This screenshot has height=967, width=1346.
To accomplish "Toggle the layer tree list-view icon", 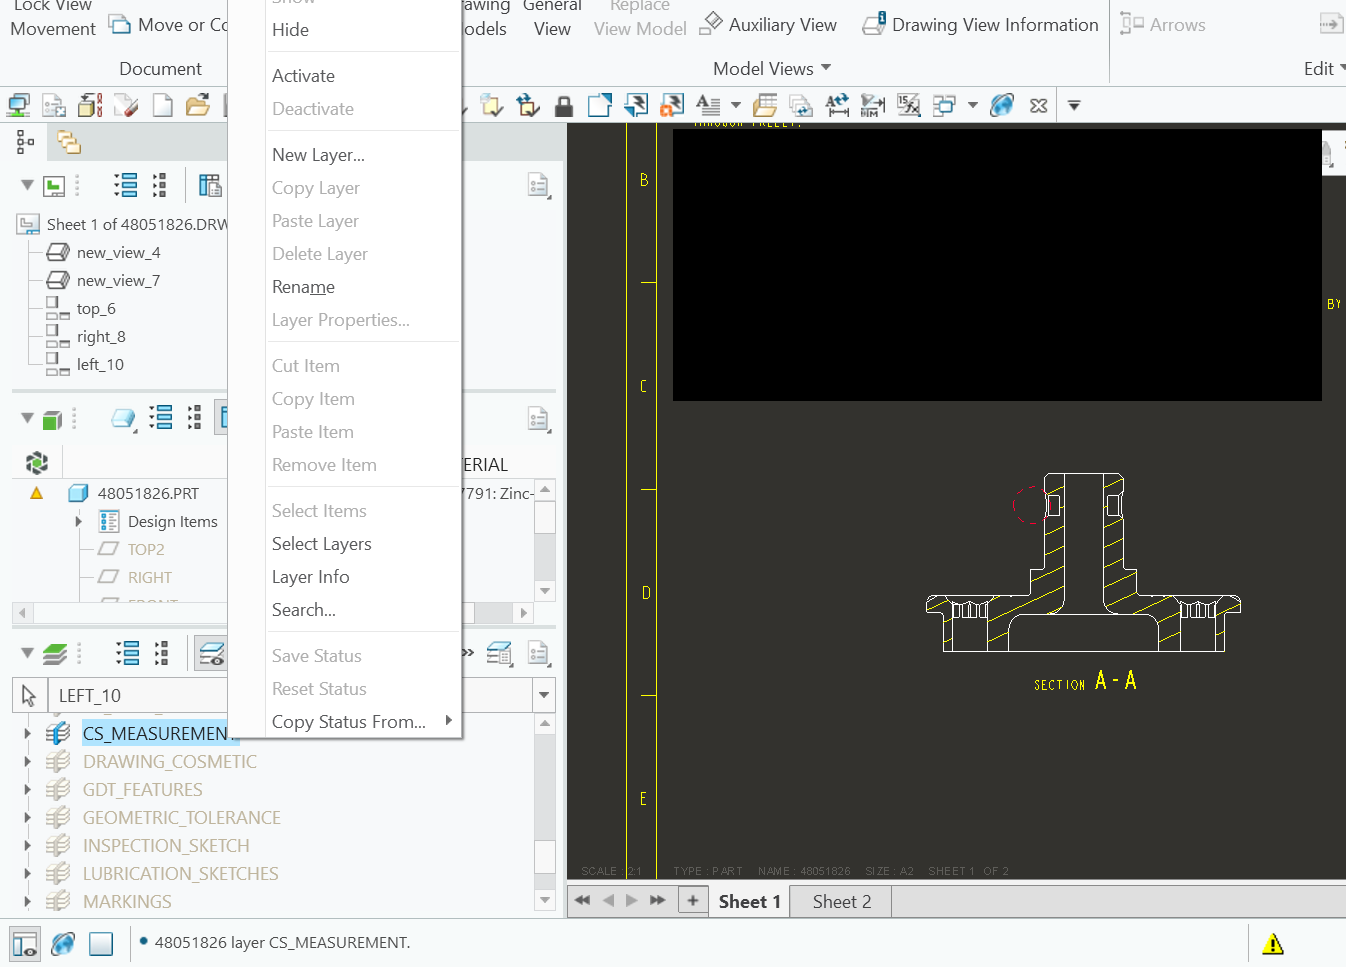I will [x=127, y=652].
